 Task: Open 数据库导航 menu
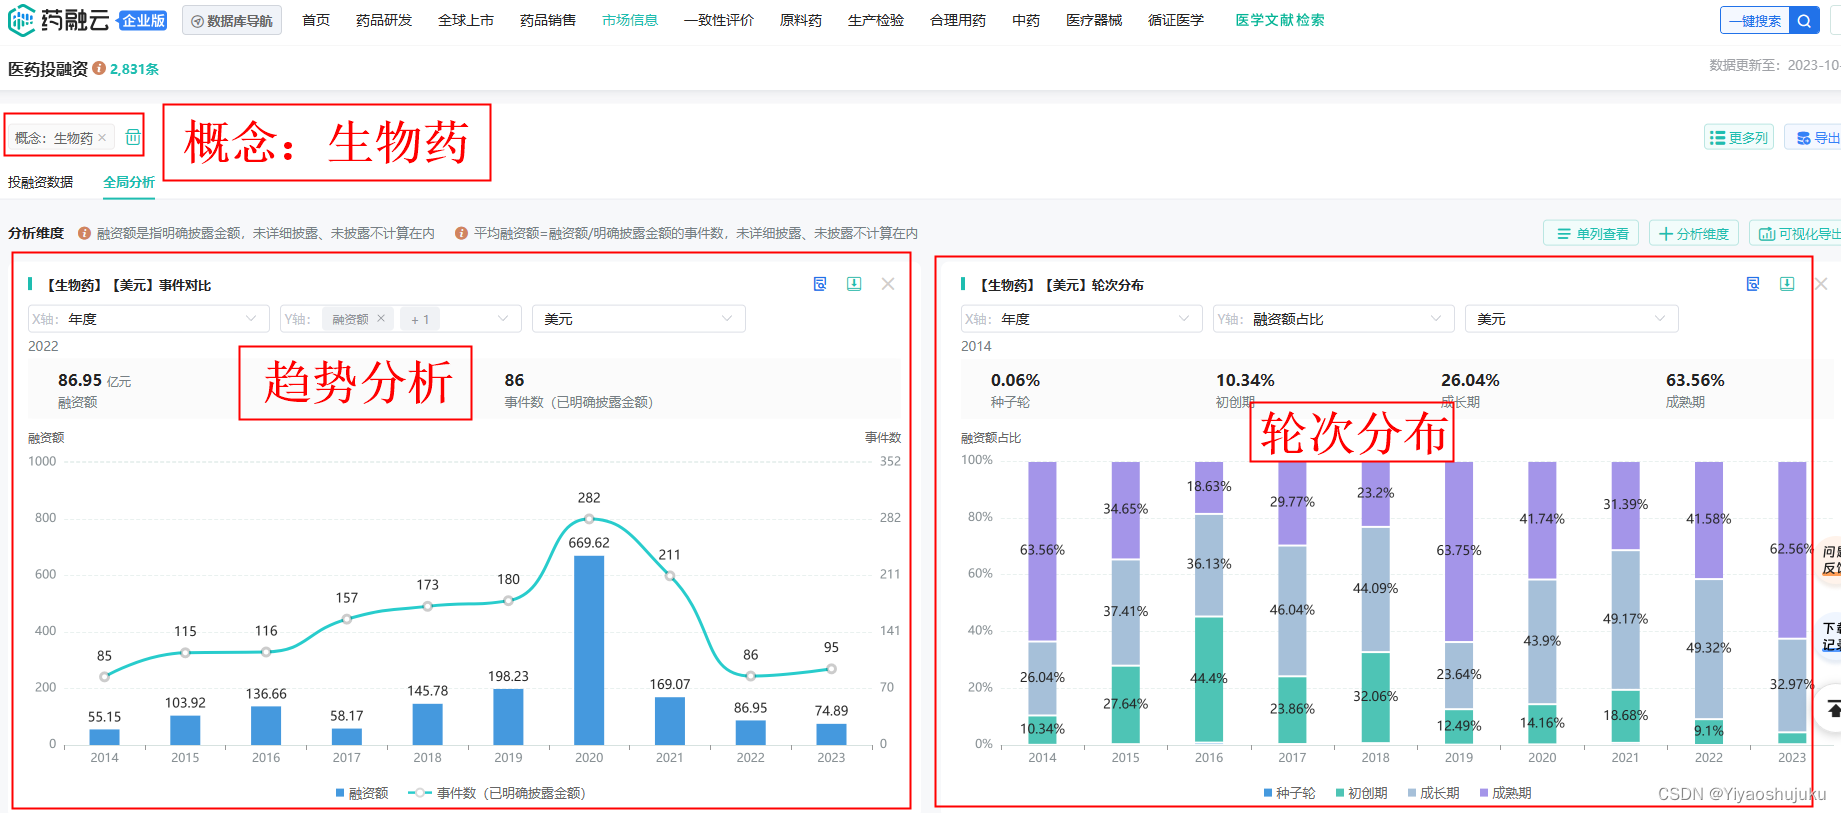tap(232, 21)
